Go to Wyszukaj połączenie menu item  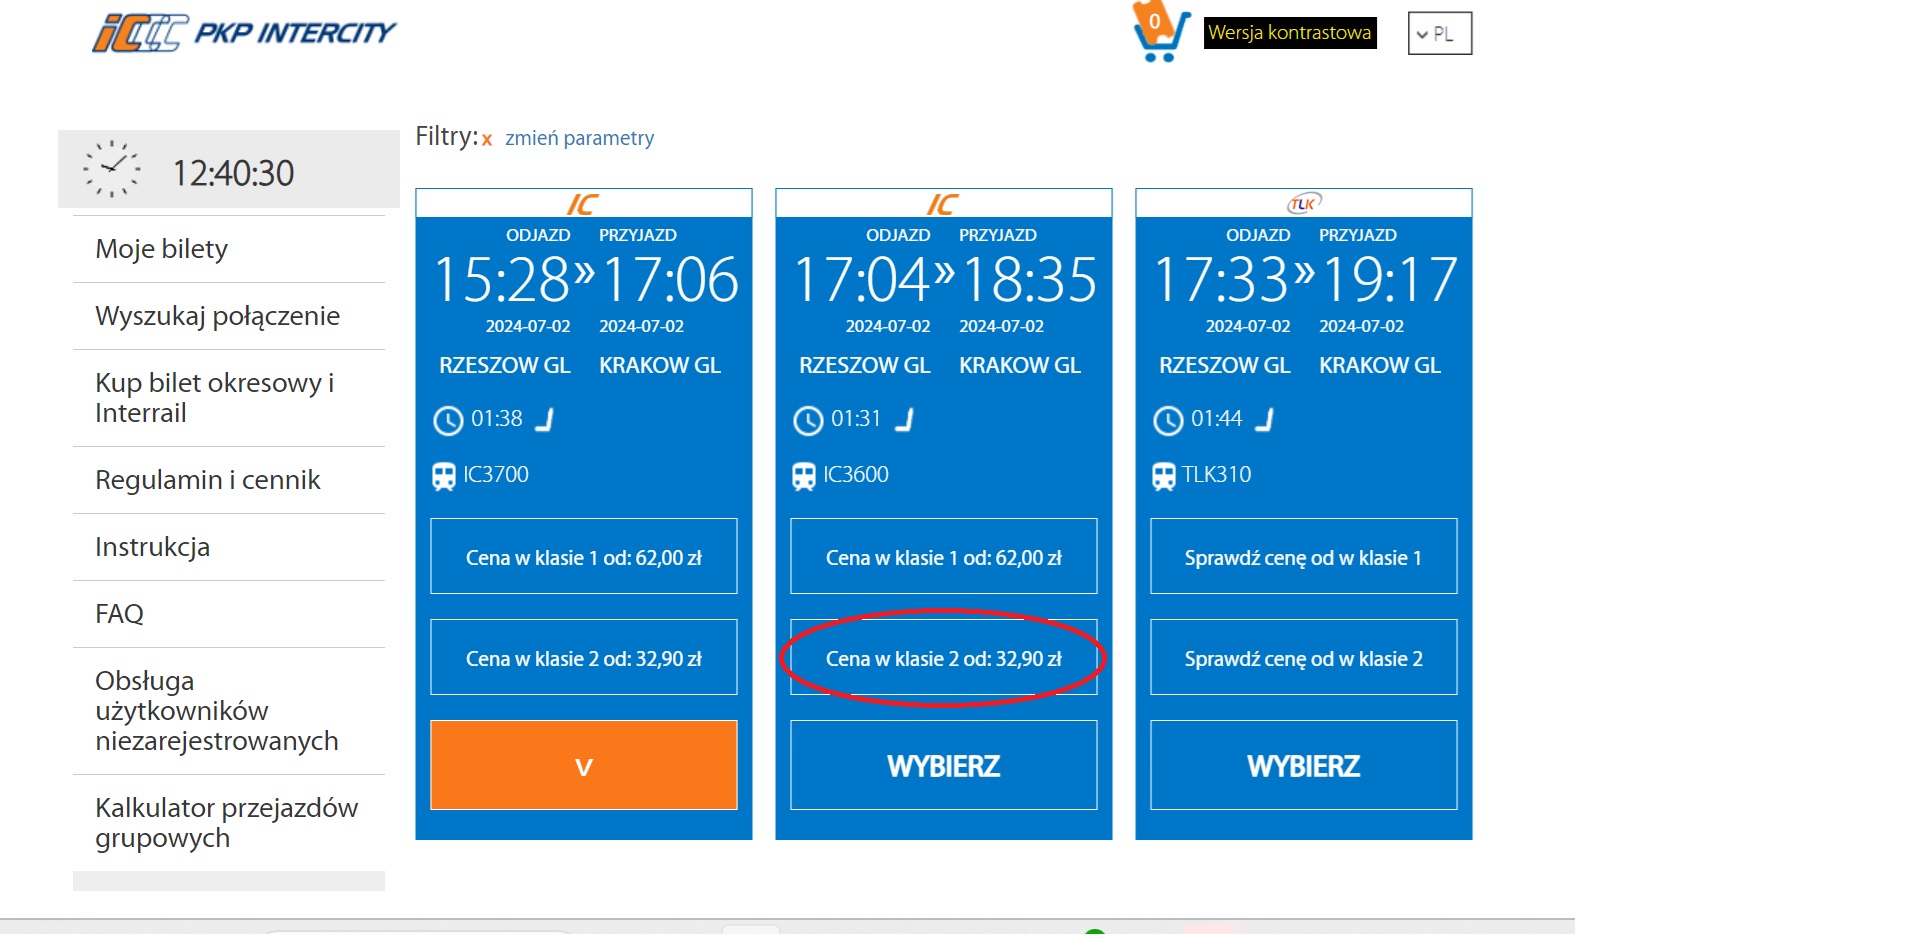[x=217, y=316]
